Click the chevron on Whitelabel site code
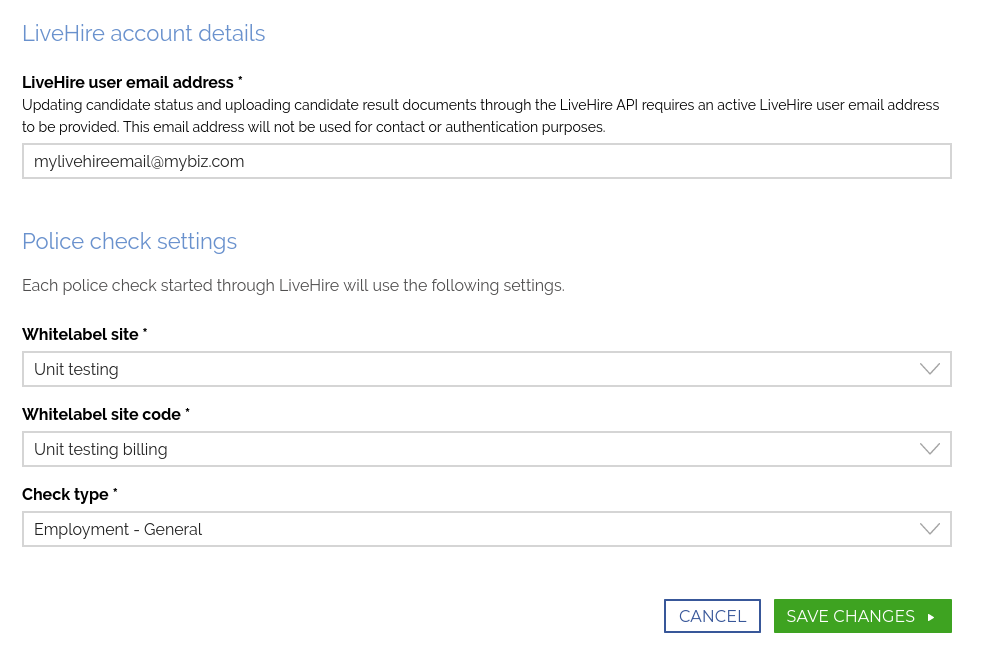 pyautogui.click(x=929, y=449)
